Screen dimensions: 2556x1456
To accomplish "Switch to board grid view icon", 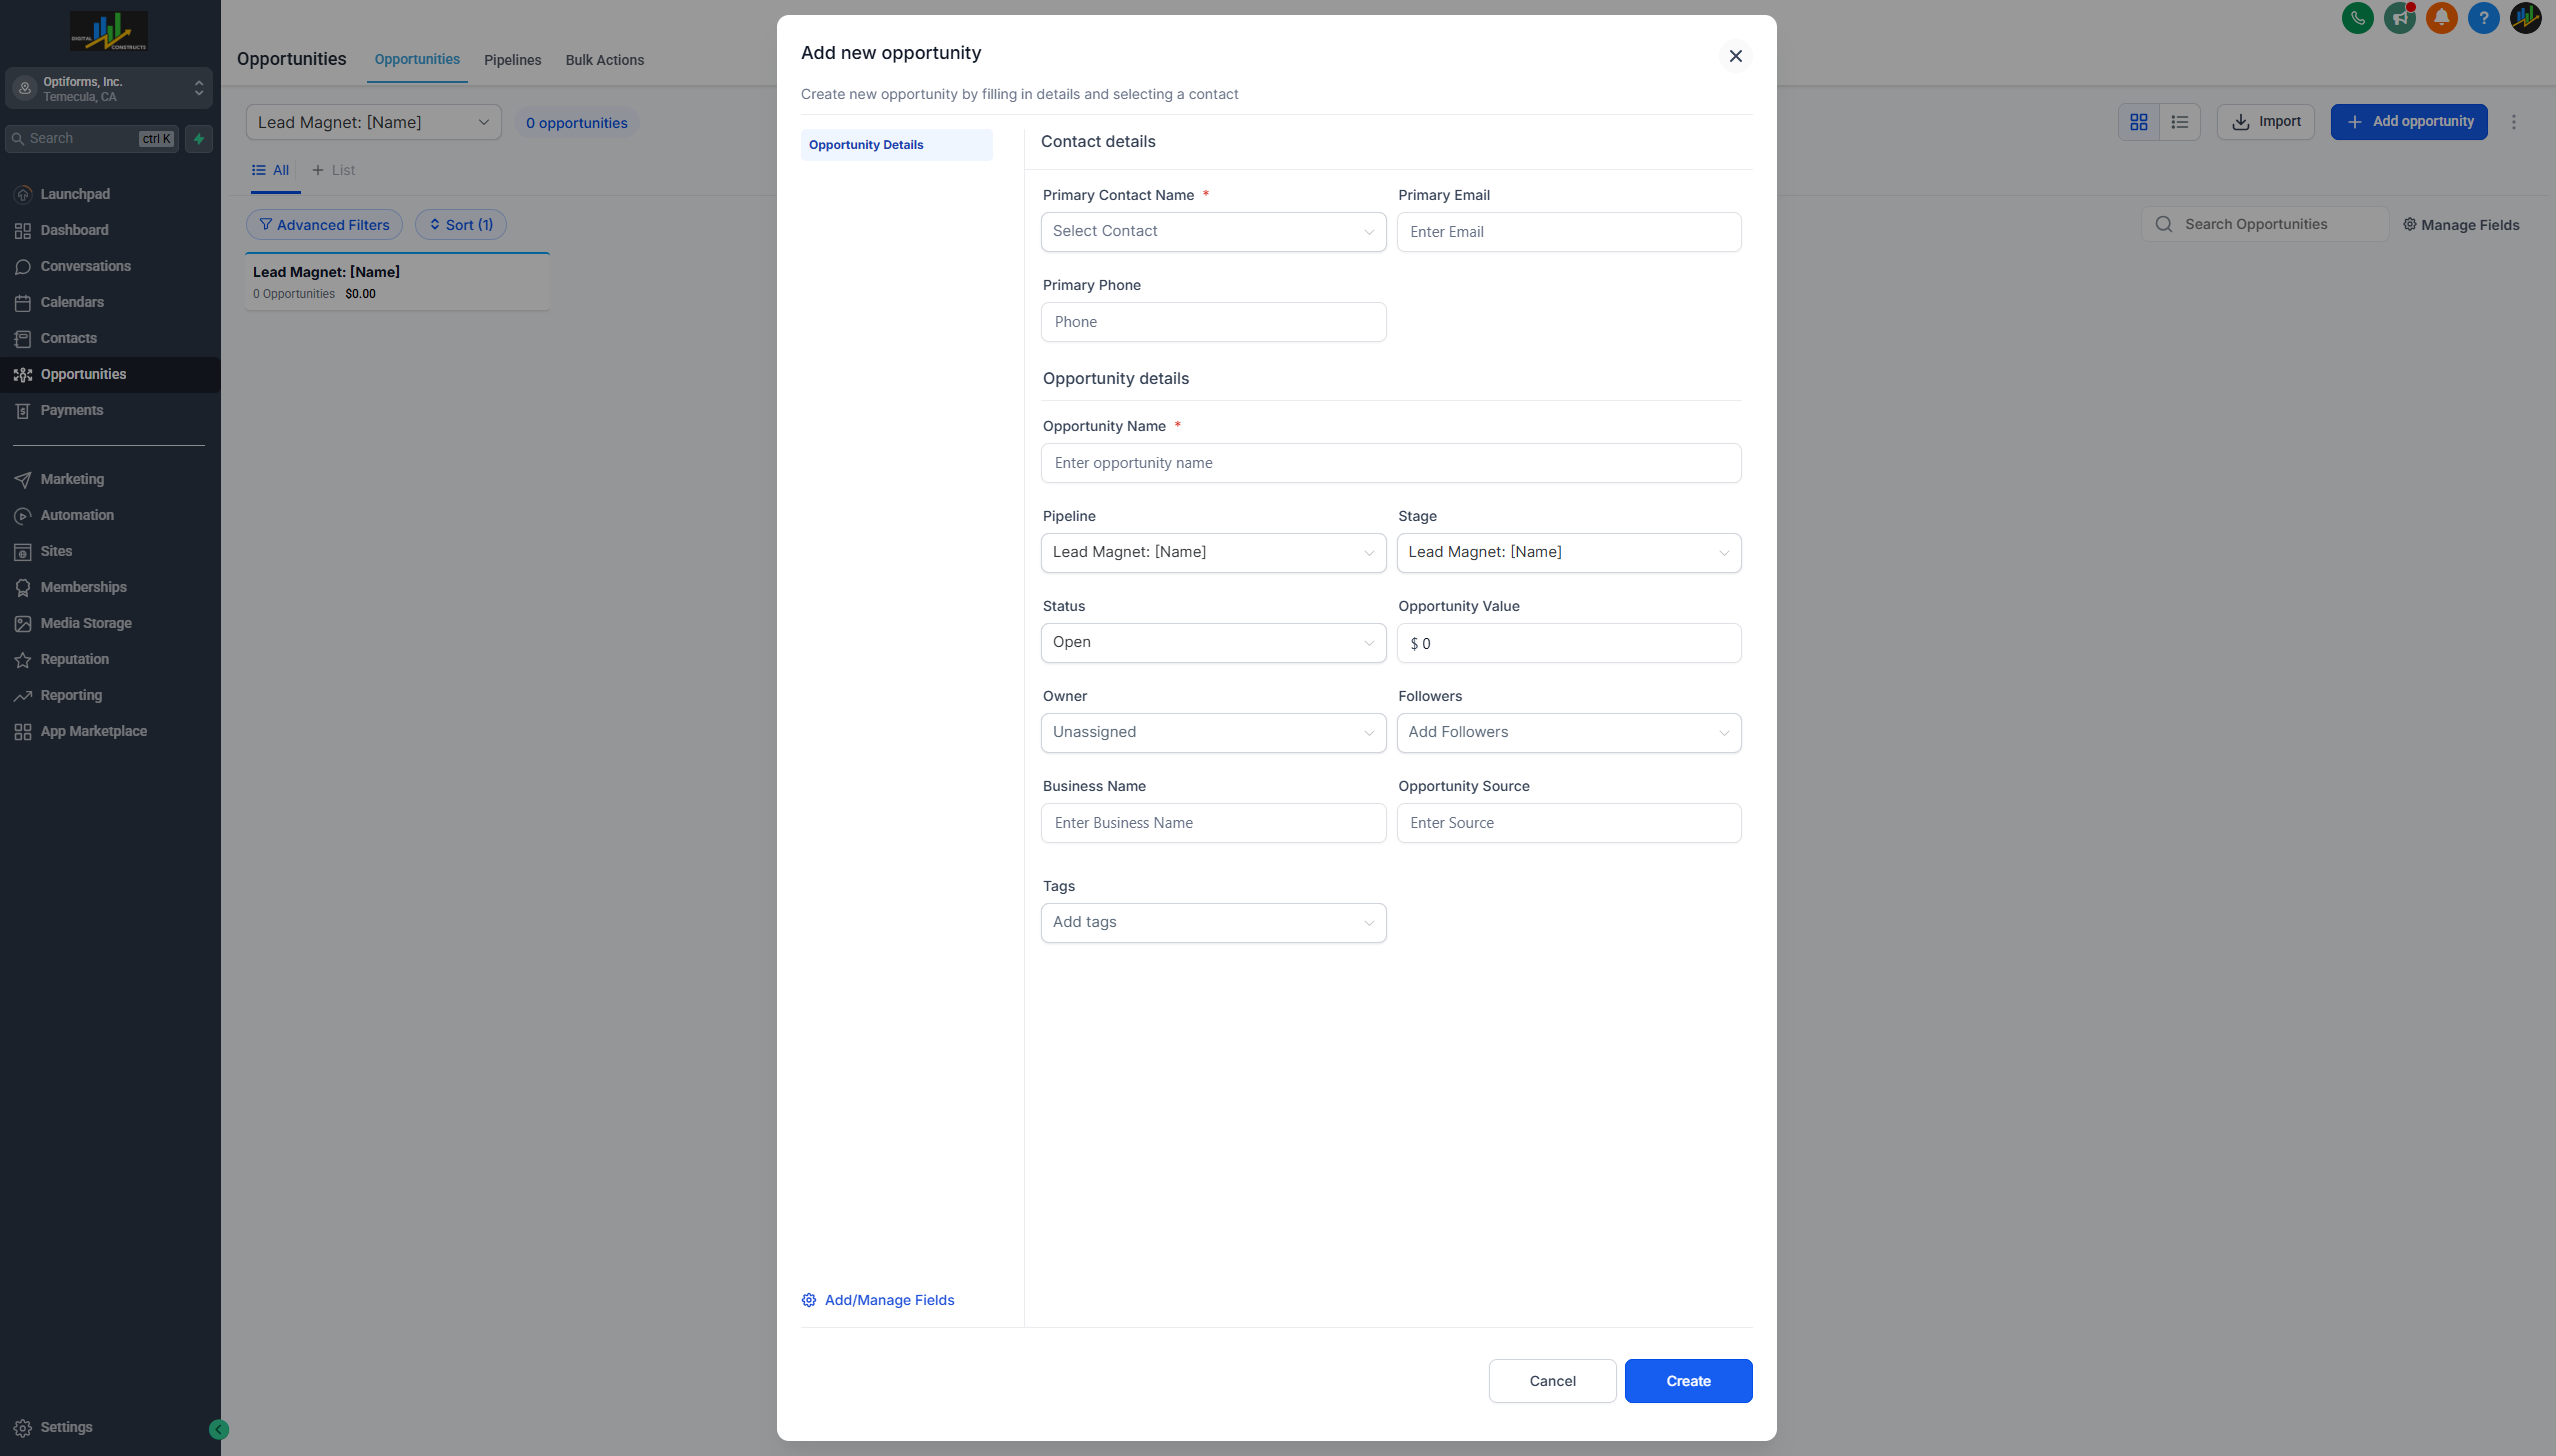I will [2138, 122].
